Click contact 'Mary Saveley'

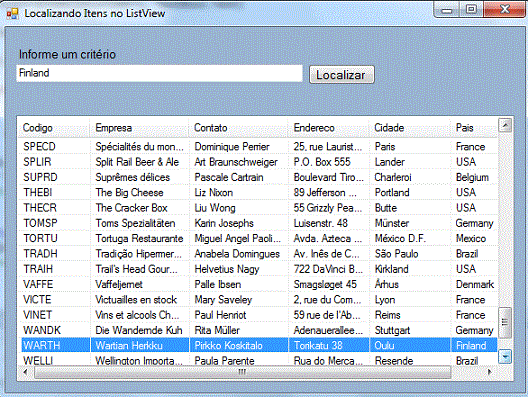coord(223,300)
